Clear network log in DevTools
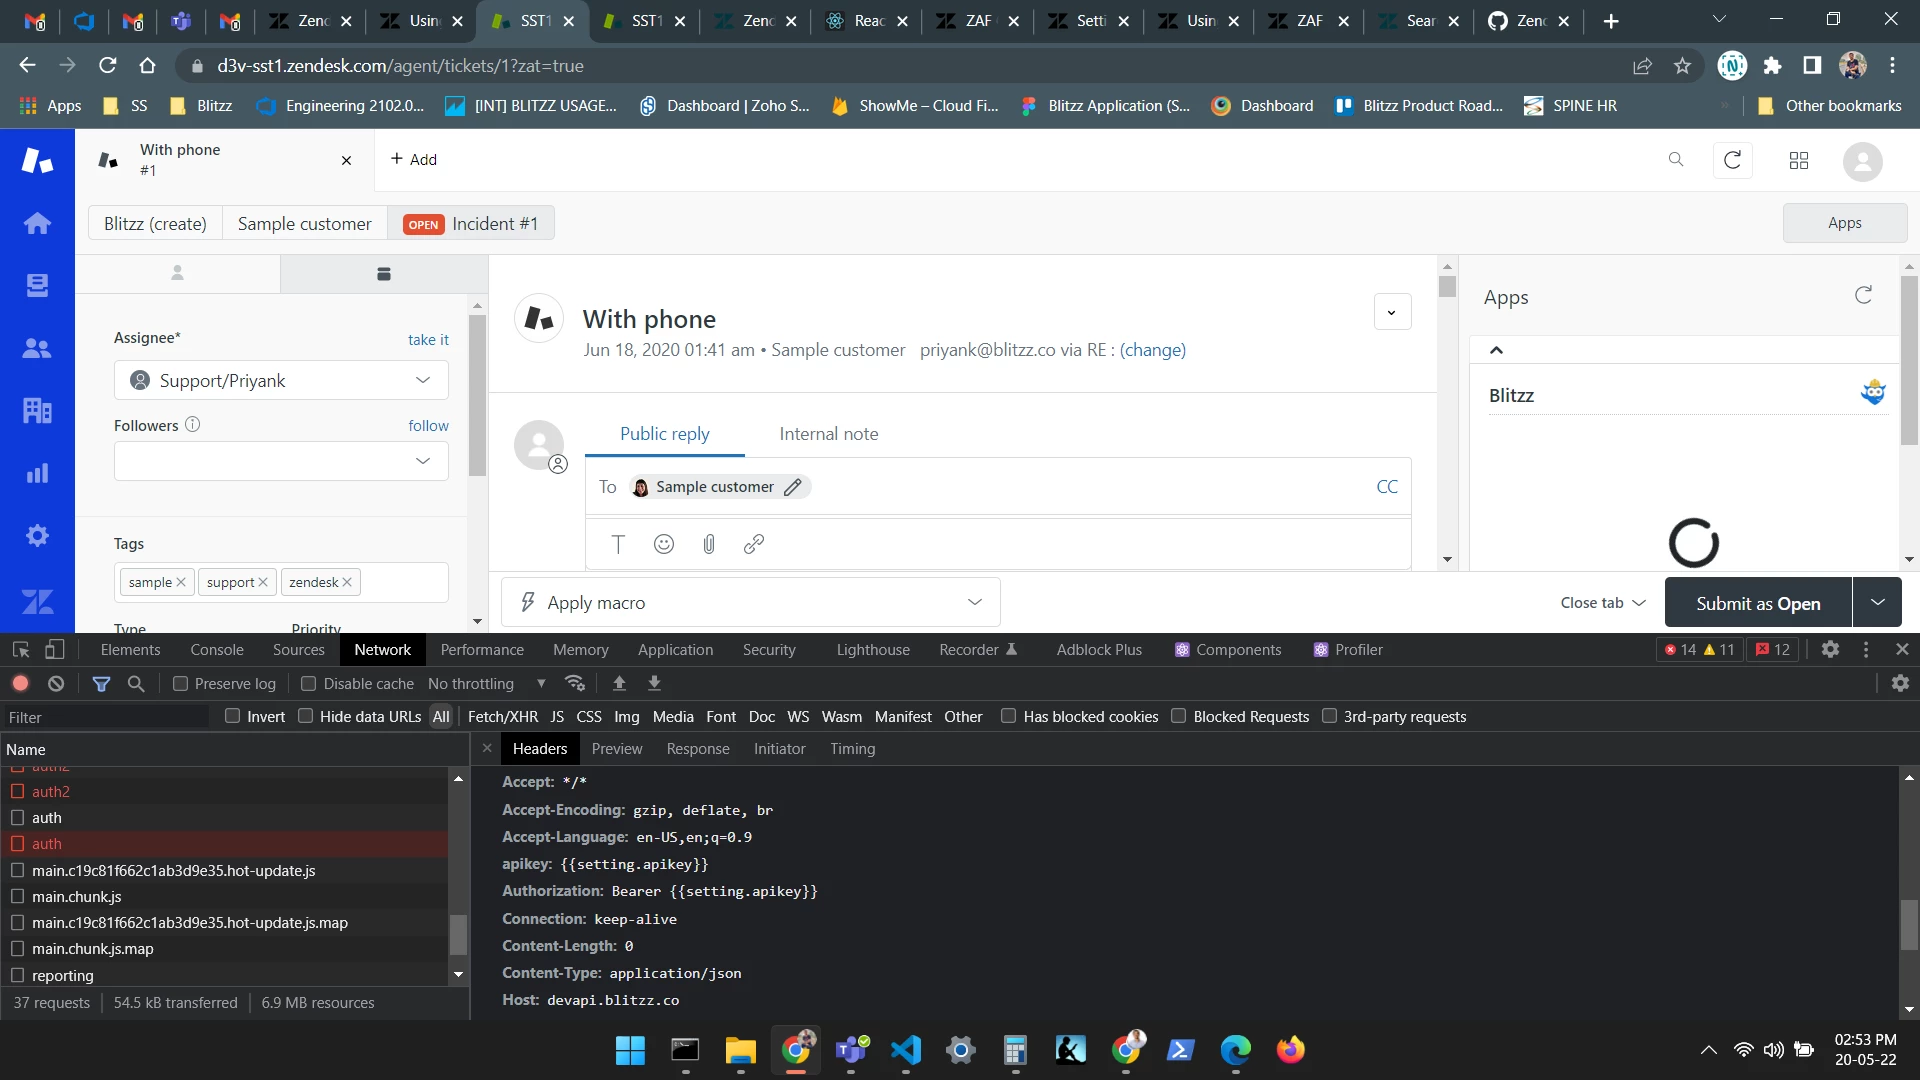 (56, 683)
